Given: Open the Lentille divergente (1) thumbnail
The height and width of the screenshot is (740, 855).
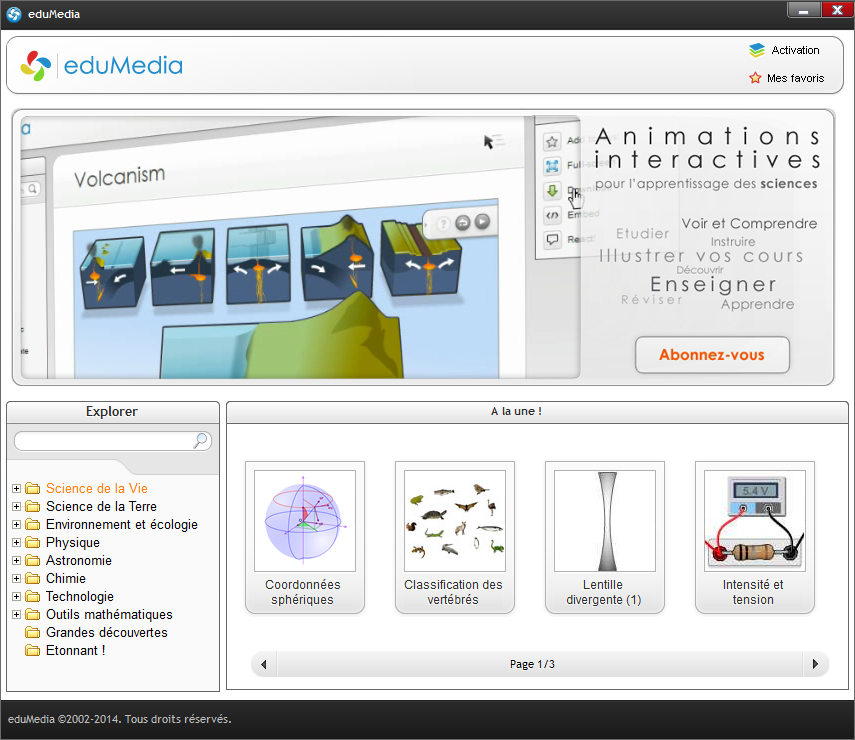Looking at the screenshot, I should pyautogui.click(x=605, y=537).
